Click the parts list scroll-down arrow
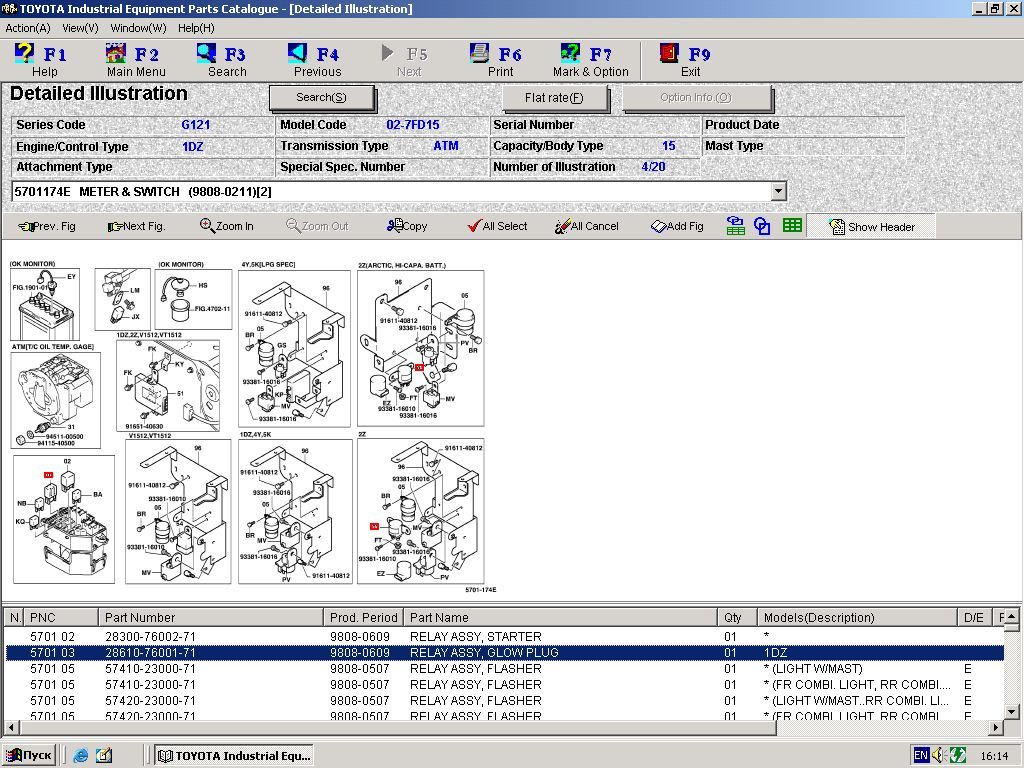The height and width of the screenshot is (768, 1024). coord(1011,712)
